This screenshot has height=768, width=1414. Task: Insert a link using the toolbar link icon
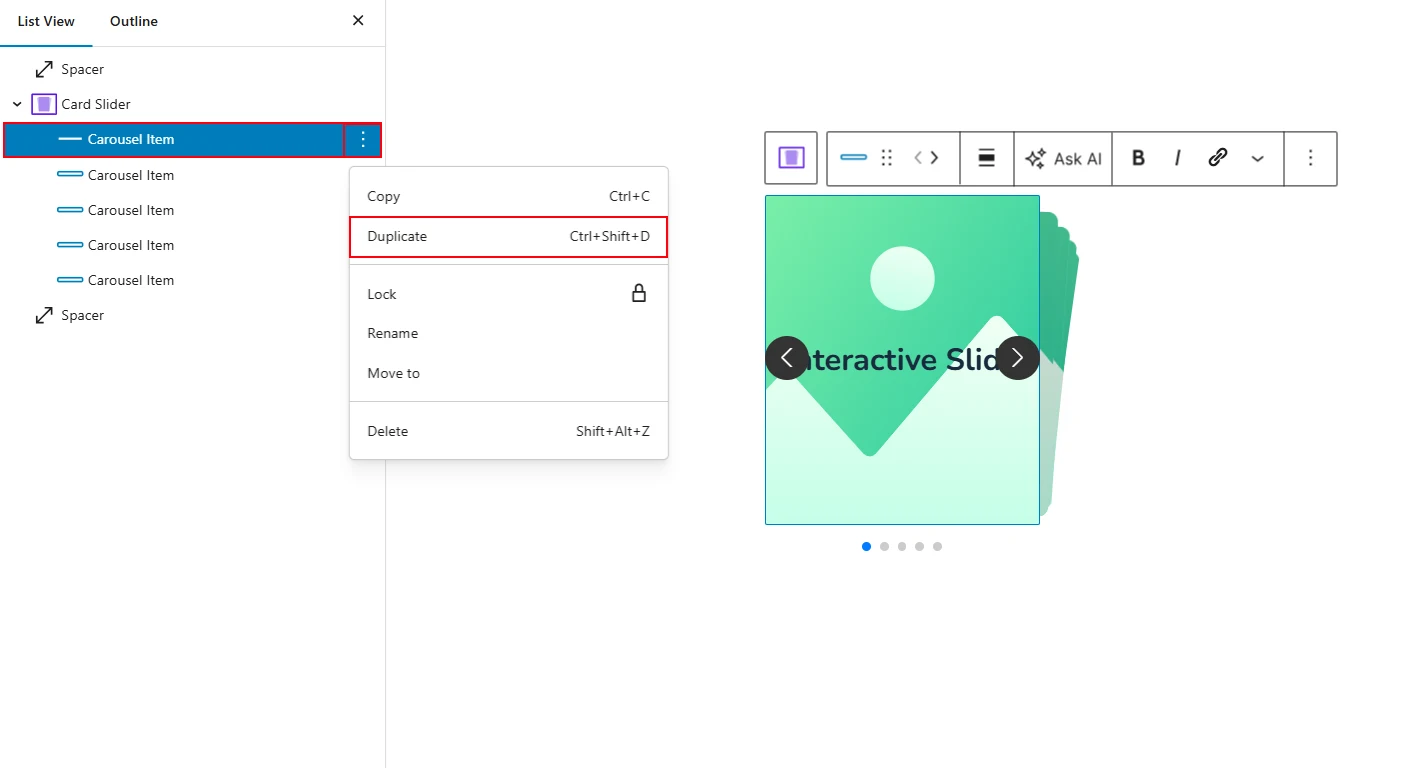[x=1217, y=158]
